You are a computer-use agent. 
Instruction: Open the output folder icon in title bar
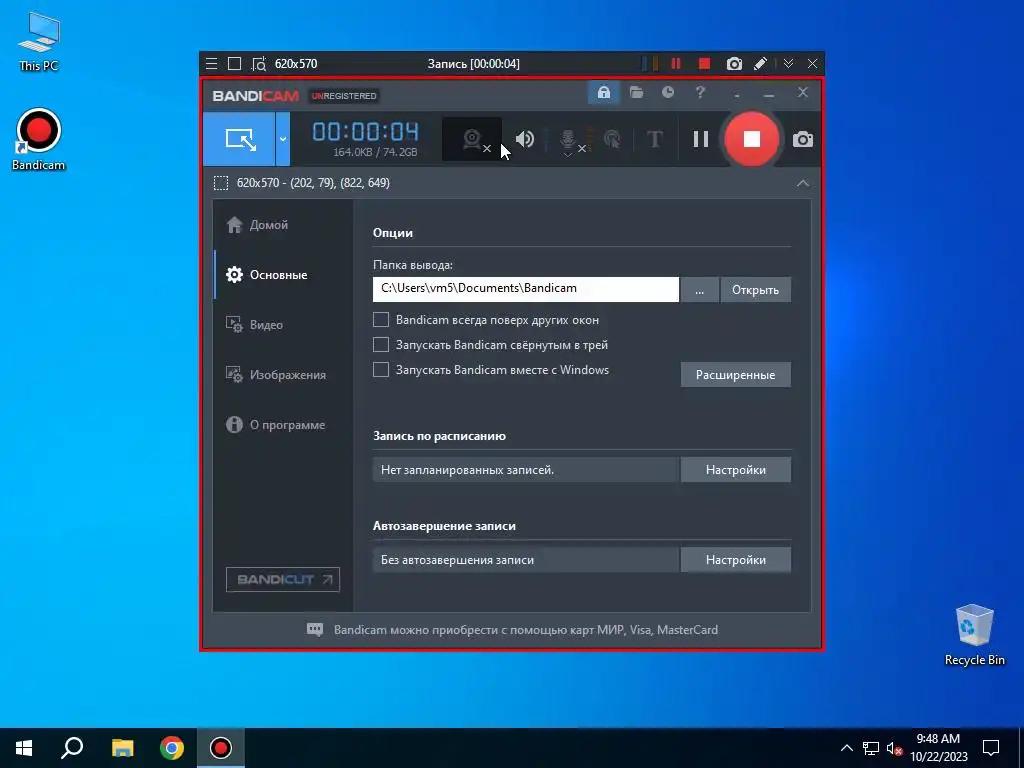(636, 93)
